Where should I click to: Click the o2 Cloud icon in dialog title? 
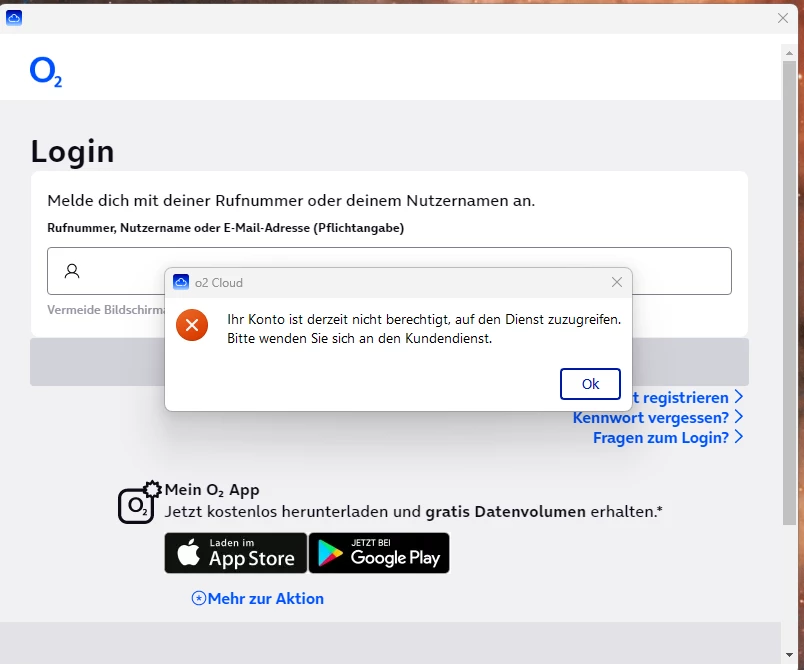181,282
